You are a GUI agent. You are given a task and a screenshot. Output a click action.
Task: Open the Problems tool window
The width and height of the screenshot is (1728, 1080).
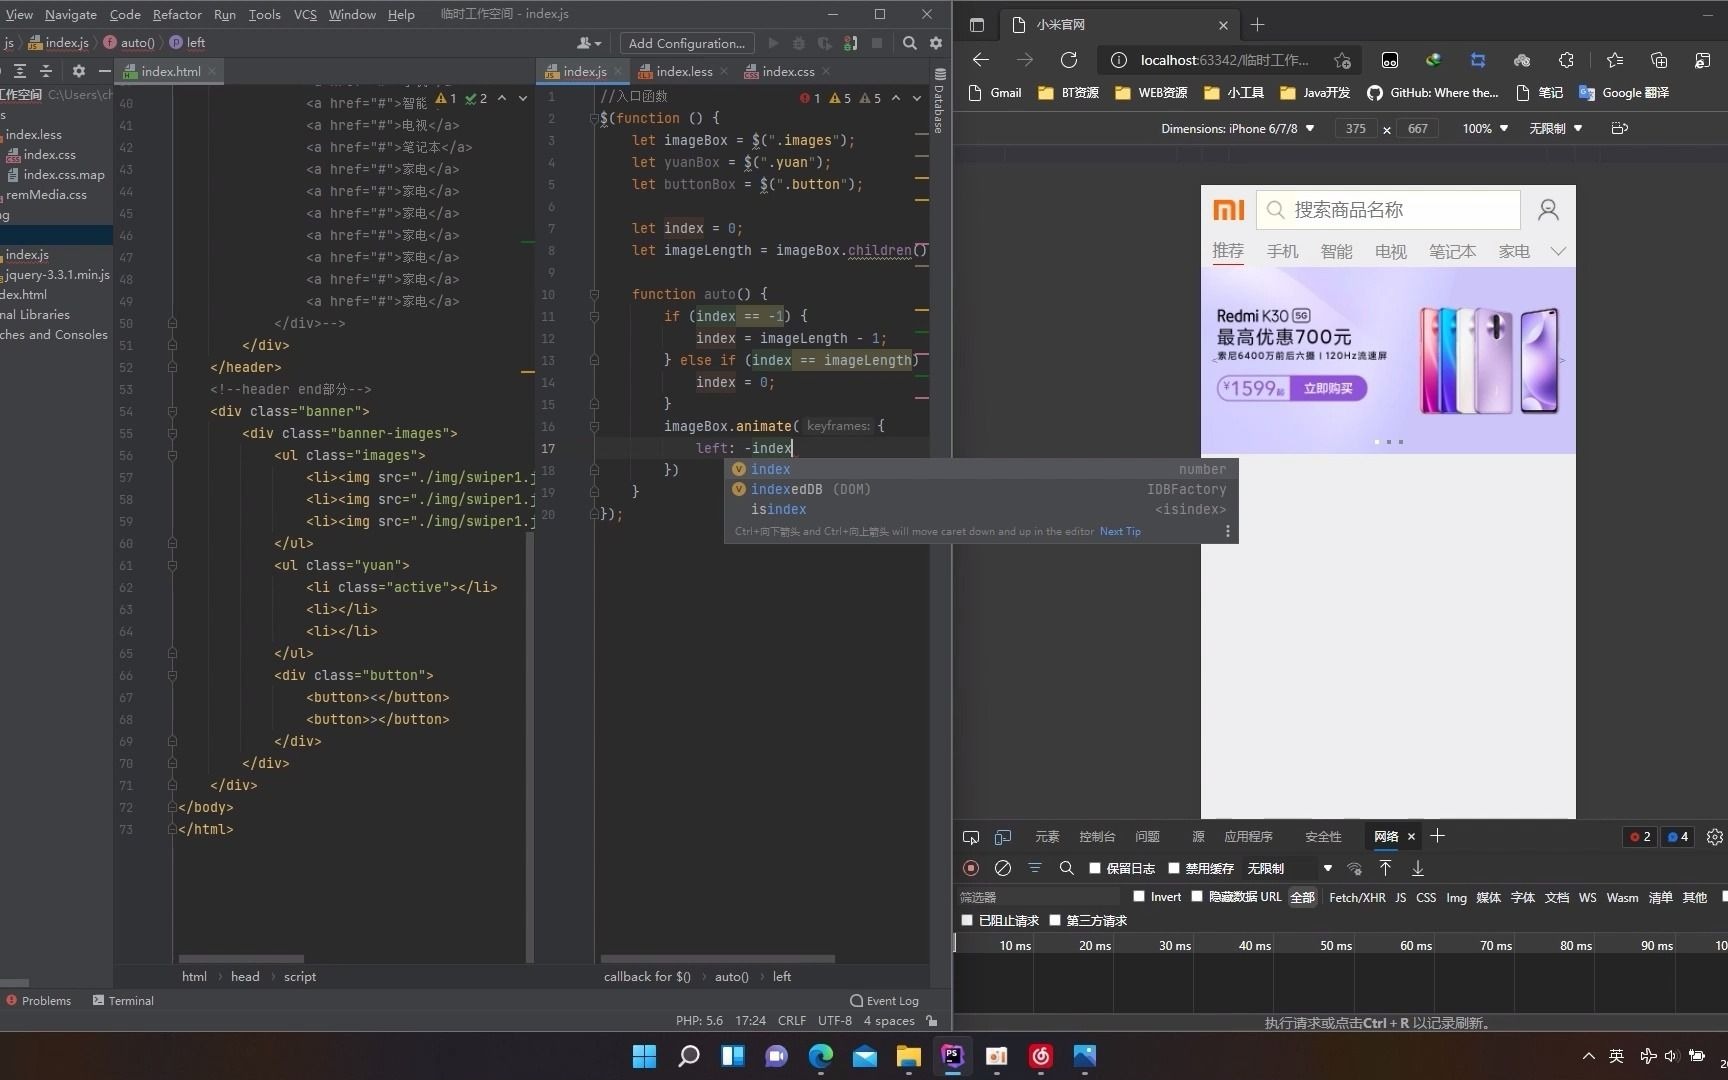tap(39, 1000)
